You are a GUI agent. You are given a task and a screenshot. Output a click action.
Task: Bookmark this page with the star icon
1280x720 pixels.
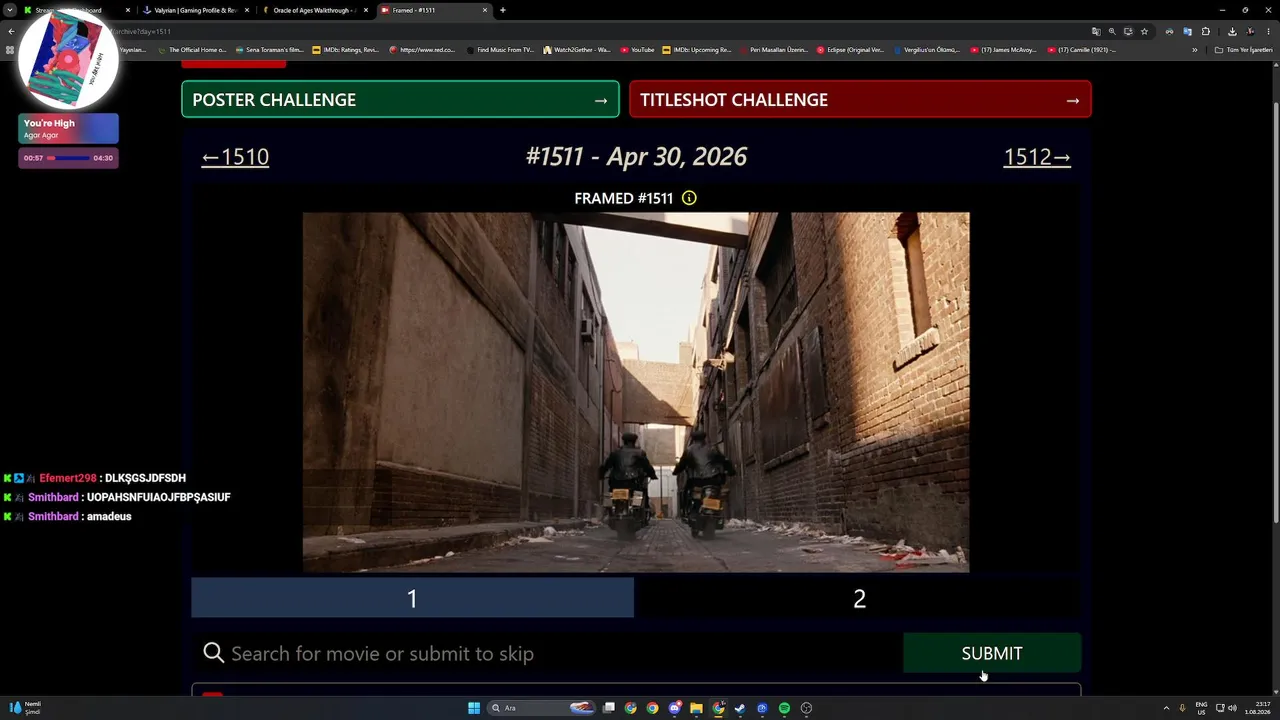1144,31
